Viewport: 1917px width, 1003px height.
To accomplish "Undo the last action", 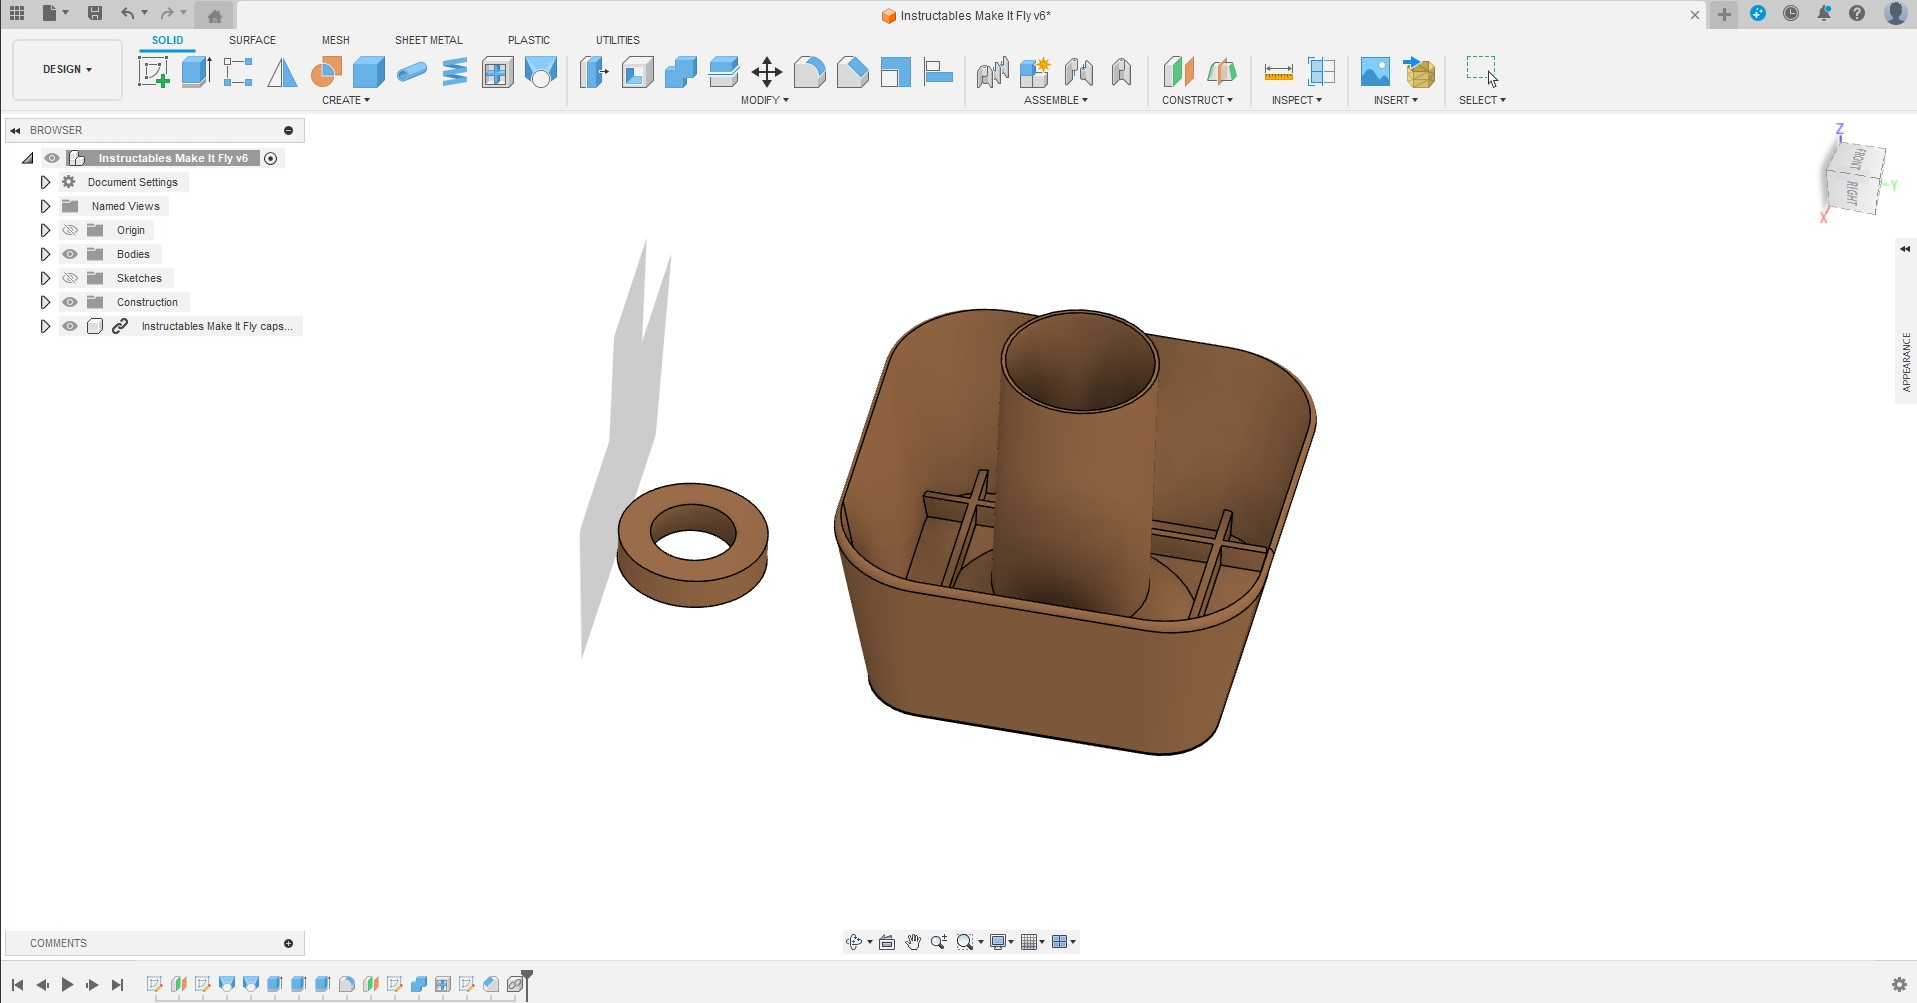I will tap(127, 14).
